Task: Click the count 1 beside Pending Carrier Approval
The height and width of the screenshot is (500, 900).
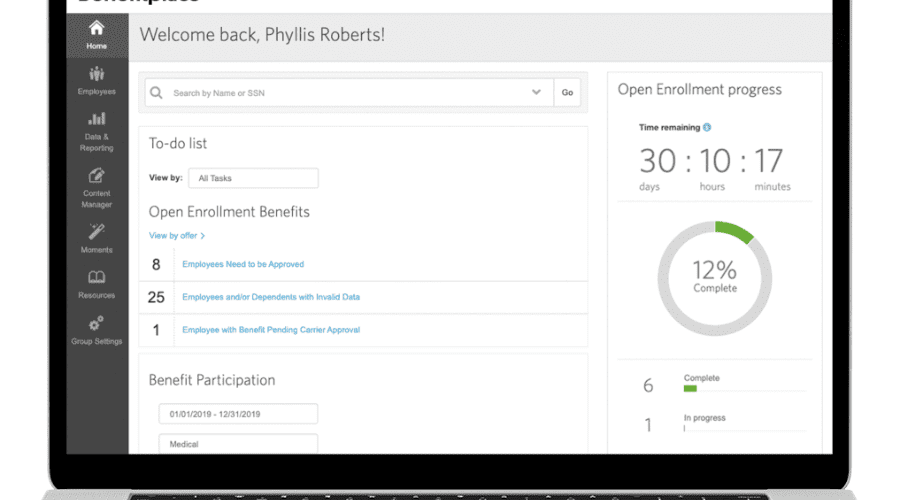Action: 156,330
